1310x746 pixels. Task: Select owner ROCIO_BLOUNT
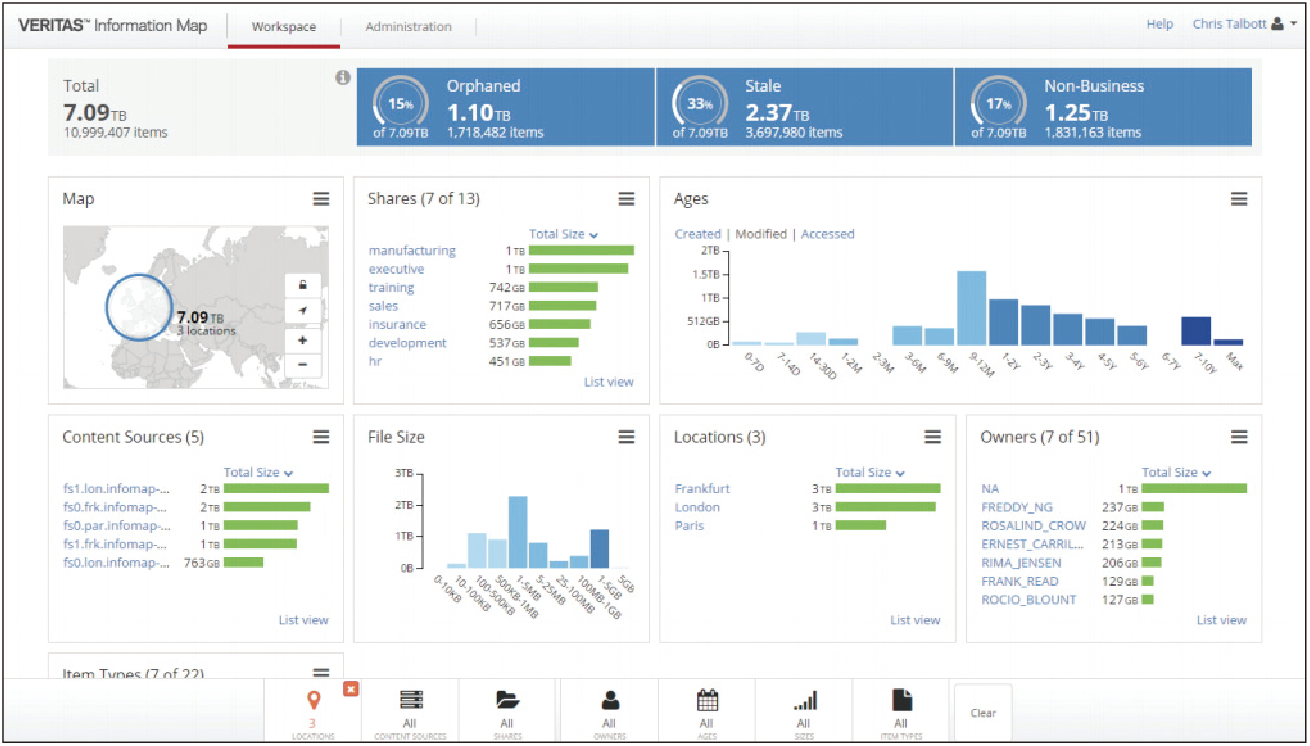click(x=1029, y=600)
